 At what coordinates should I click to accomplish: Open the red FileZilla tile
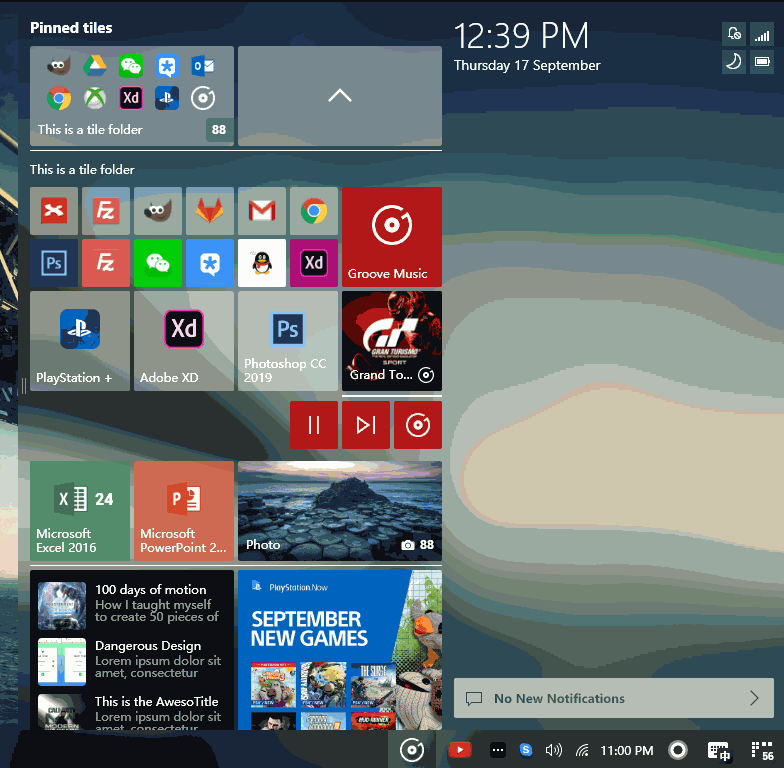(106, 263)
